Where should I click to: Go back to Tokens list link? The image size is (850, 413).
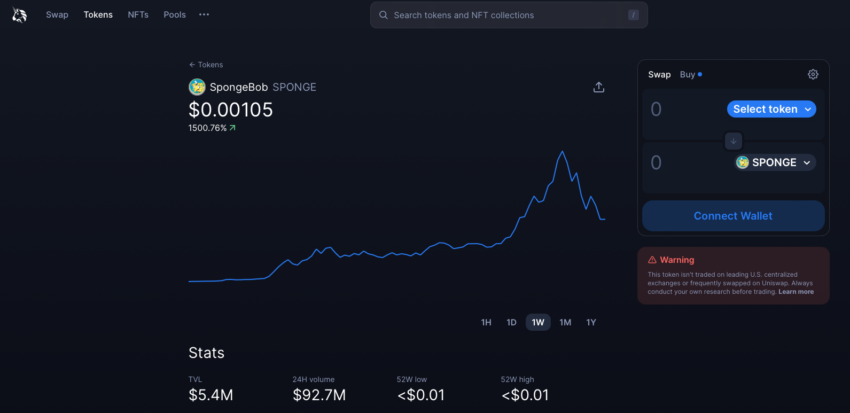click(205, 64)
